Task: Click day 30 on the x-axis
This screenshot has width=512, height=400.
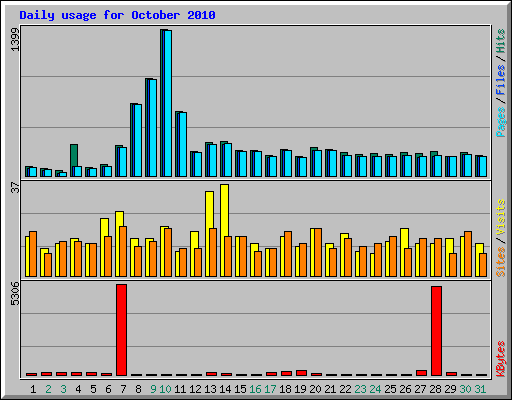Action: [465, 389]
